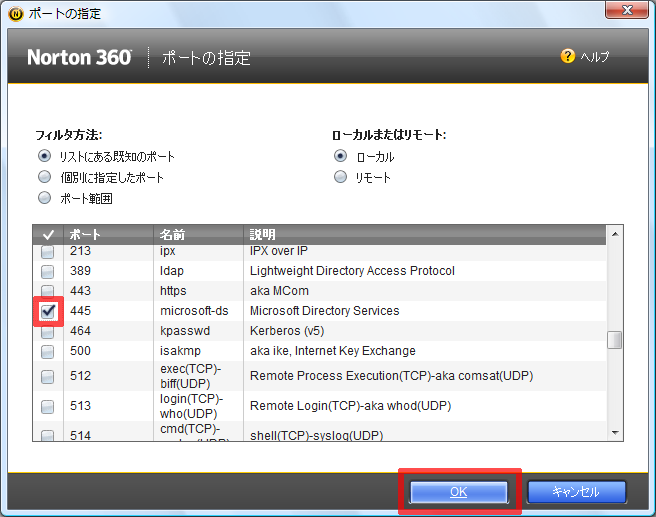Select 個別に指定したポート filter option
The image size is (656, 517).
pos(44,177)
